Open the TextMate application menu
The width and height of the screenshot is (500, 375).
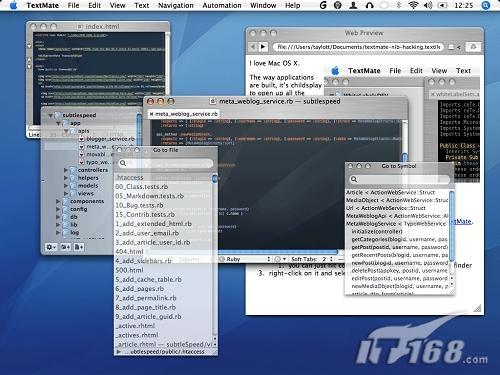pos(42,5)
